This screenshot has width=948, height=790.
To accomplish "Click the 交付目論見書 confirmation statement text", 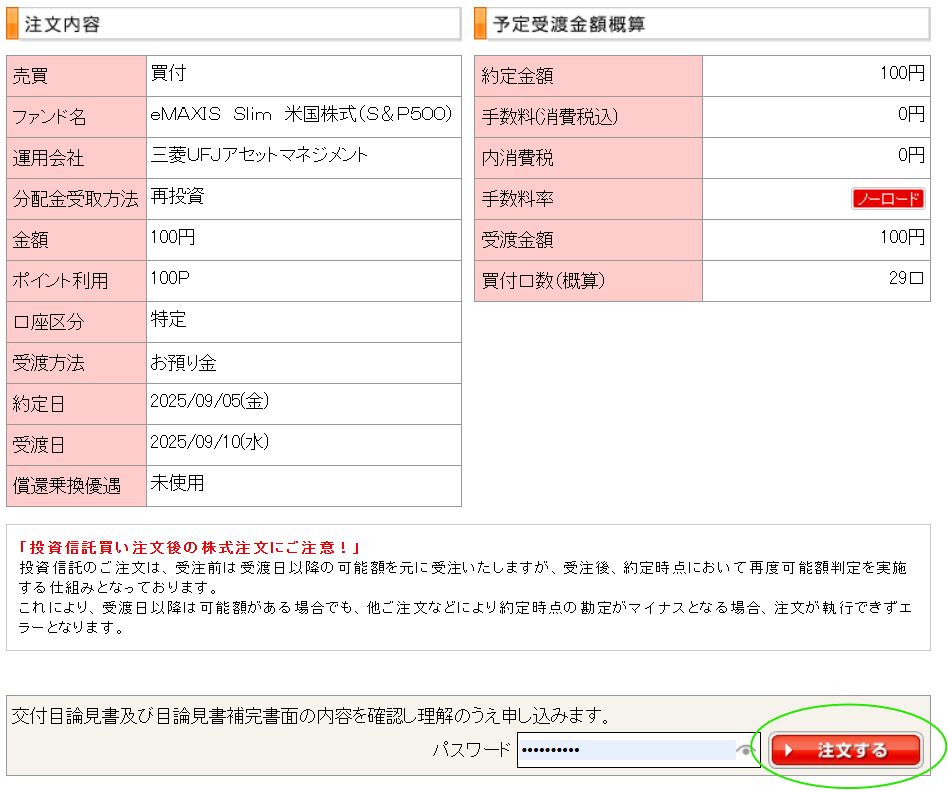I will pos(311,716).
